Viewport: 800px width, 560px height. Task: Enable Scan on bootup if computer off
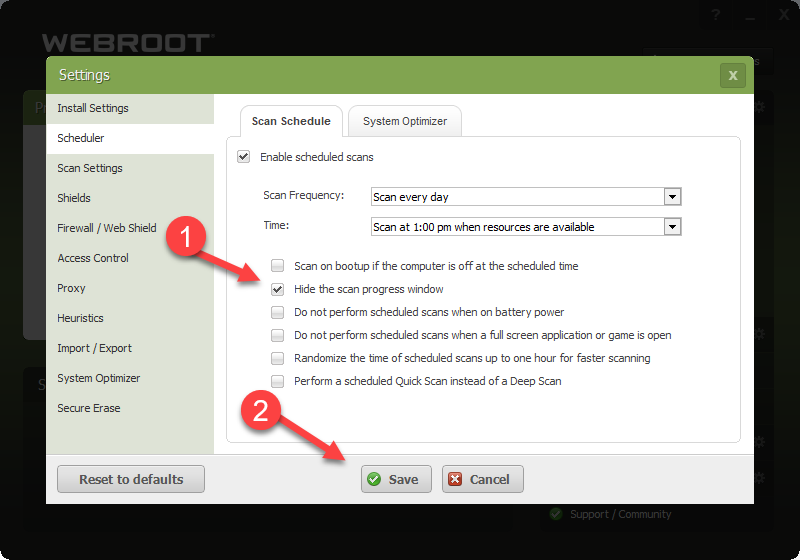click(x=278, y=266)
